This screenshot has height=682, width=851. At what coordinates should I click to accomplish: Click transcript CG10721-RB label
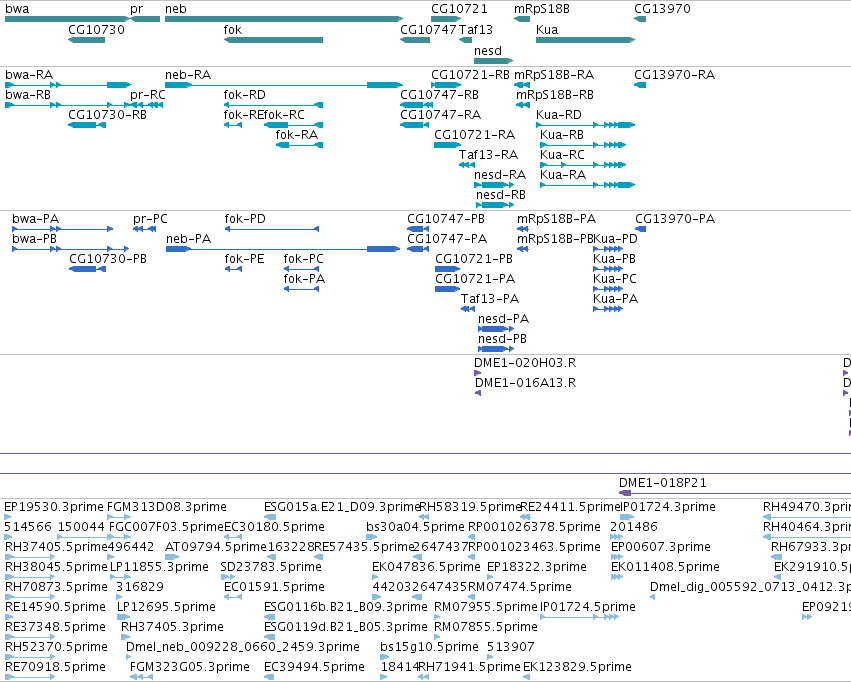pos(470,75)
